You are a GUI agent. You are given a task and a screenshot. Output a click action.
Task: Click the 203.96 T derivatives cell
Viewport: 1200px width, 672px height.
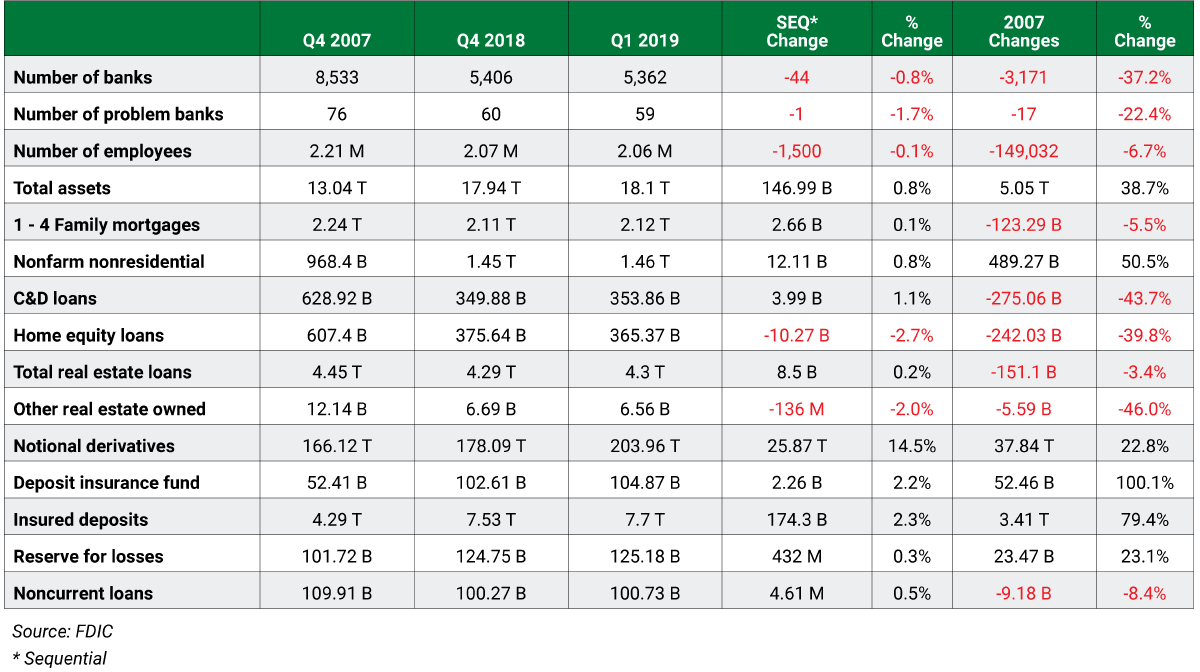point(644,446)
